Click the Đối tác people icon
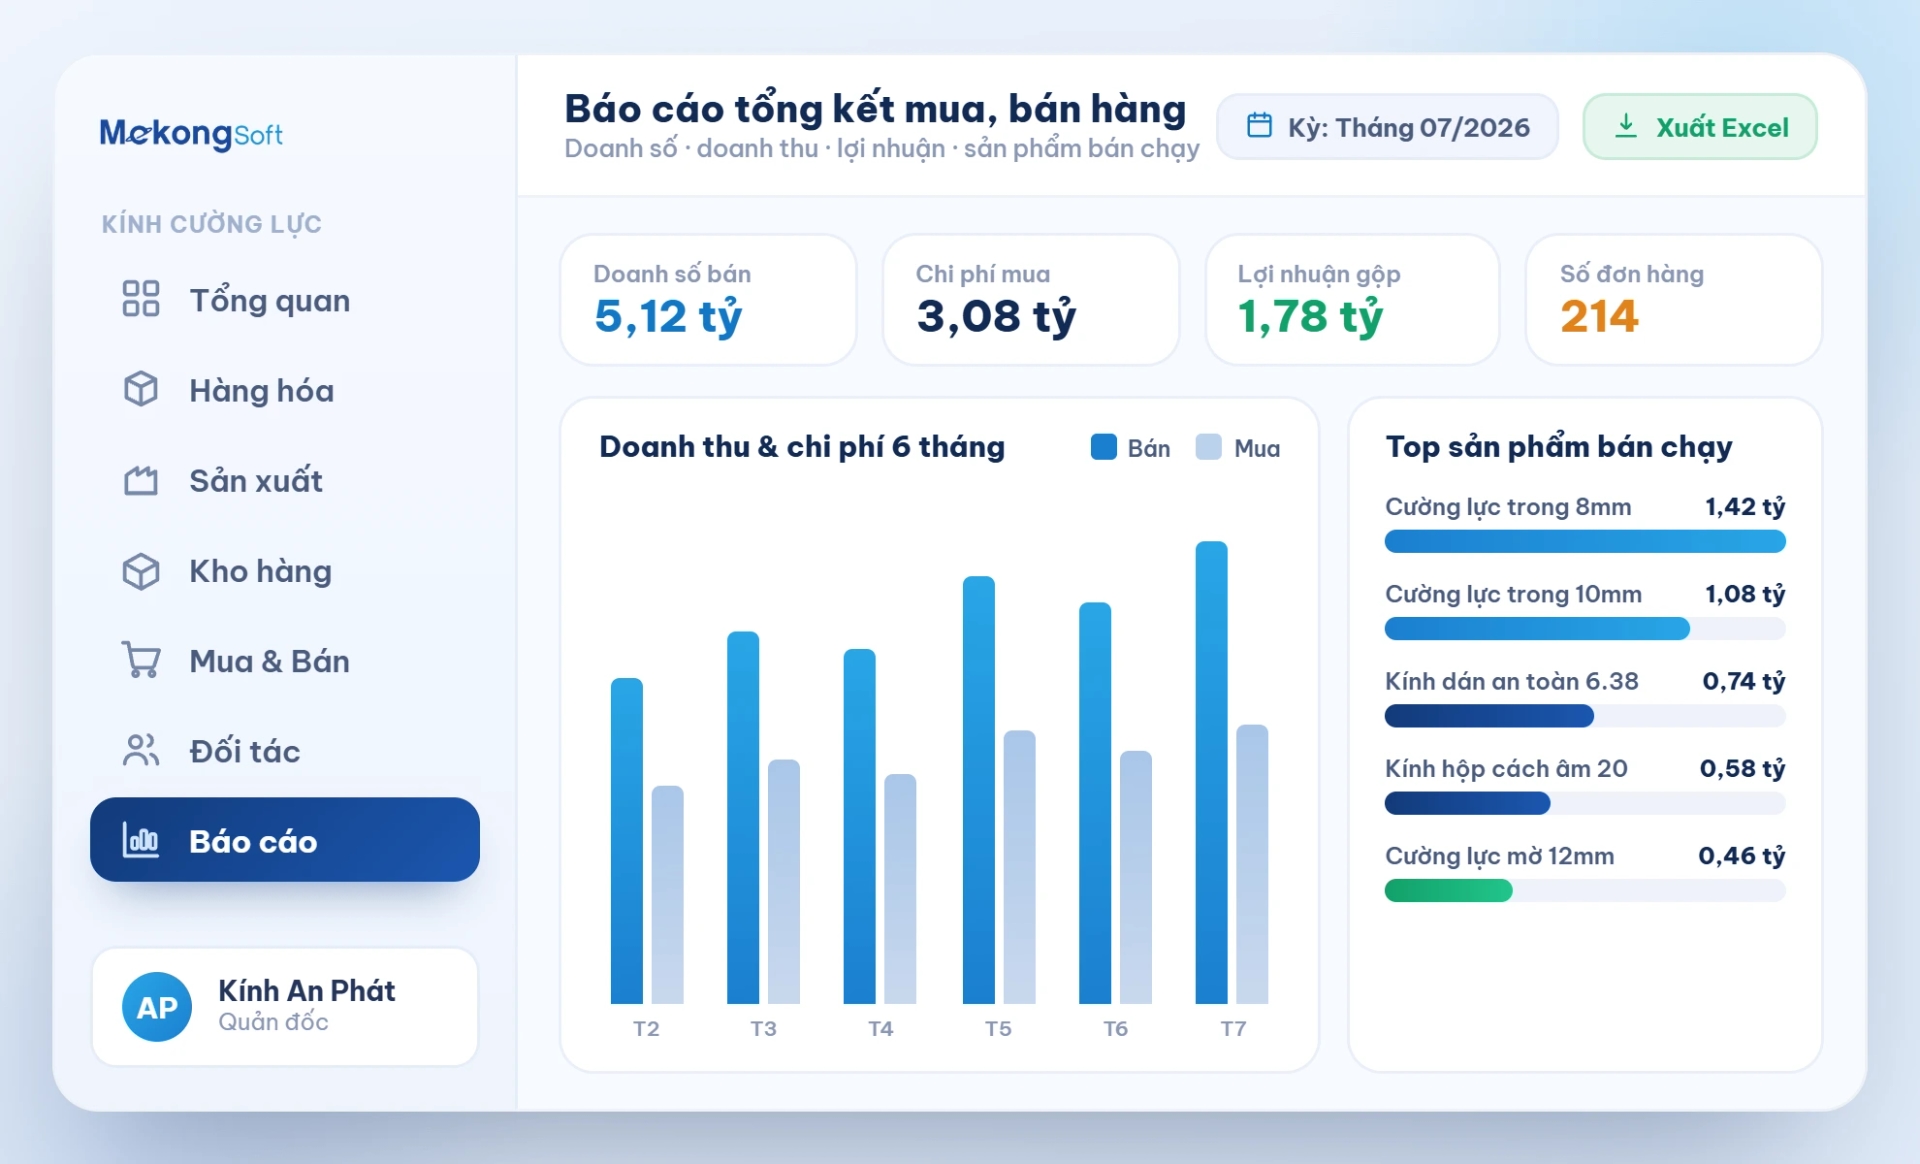The width and height of the screenshot is (1920, 1164). (141, 750)
